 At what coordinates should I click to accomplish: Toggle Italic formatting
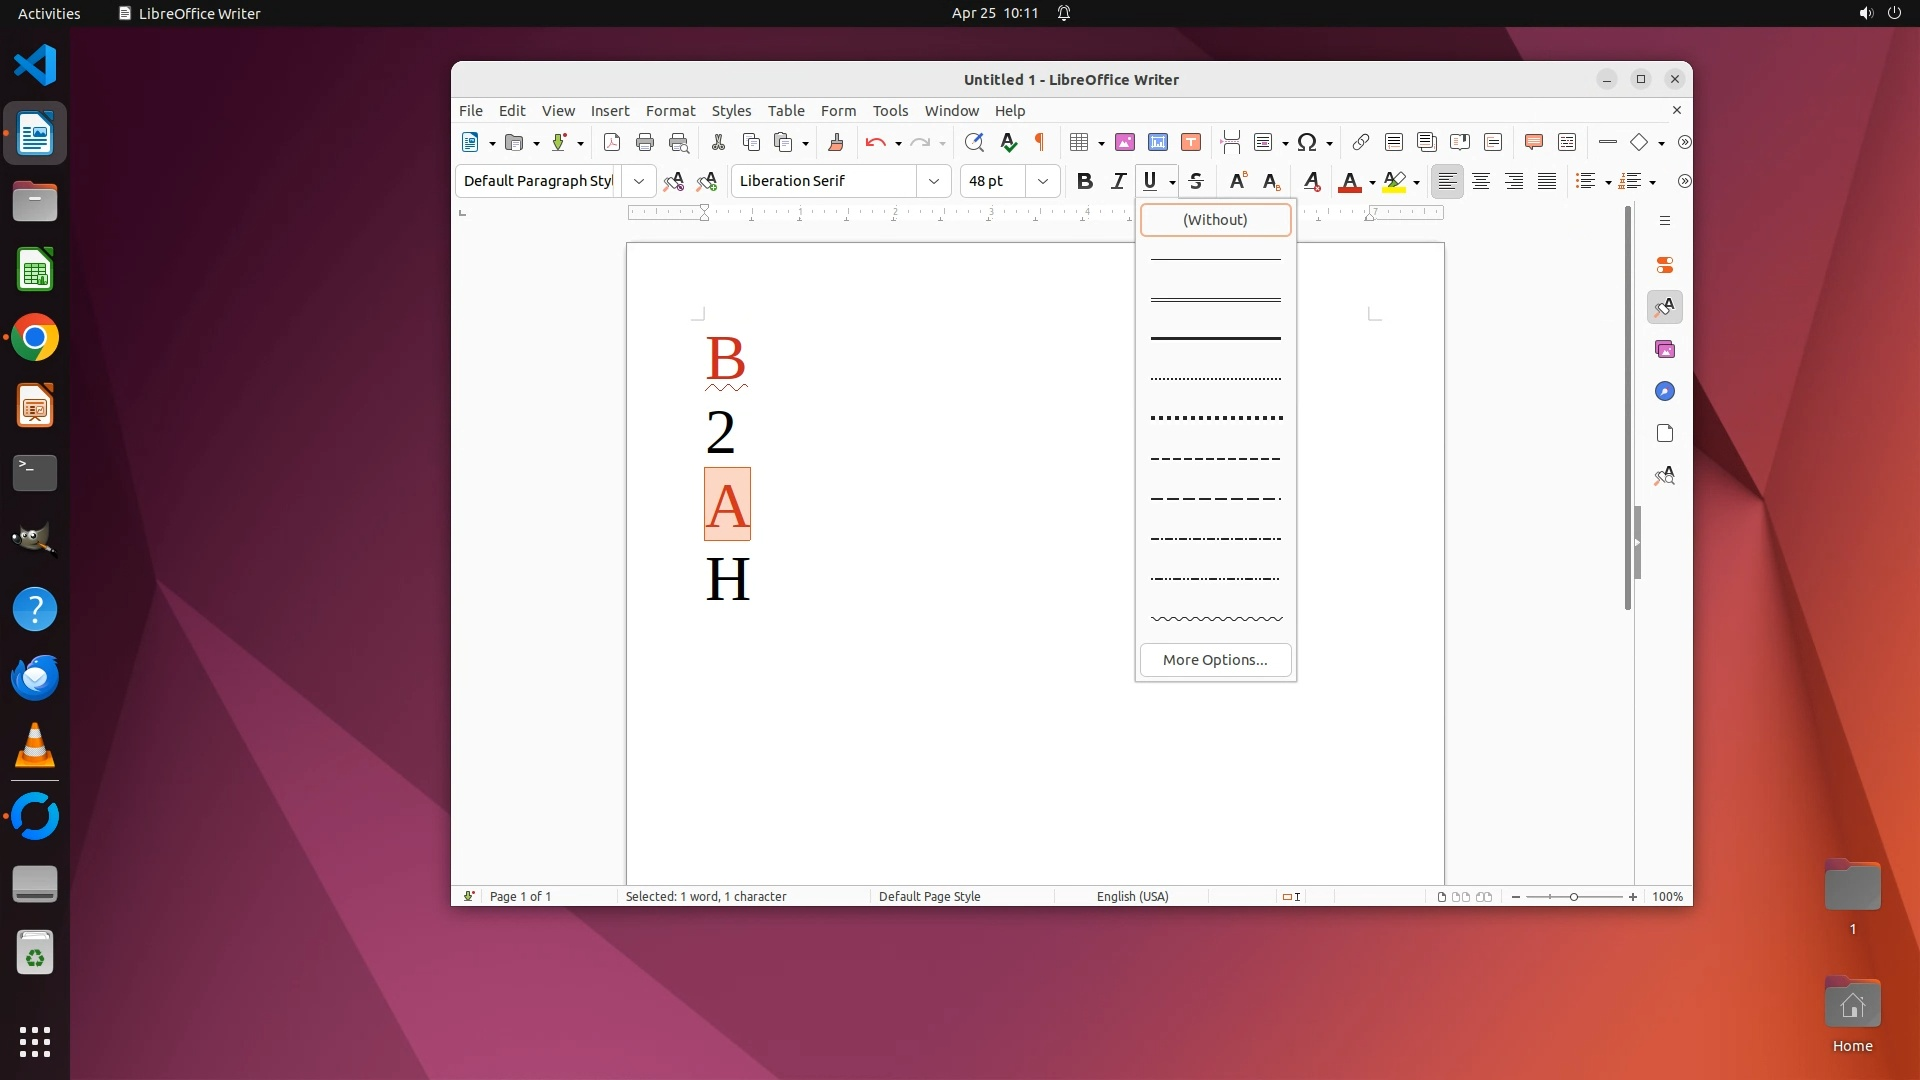coord(1118,181)
